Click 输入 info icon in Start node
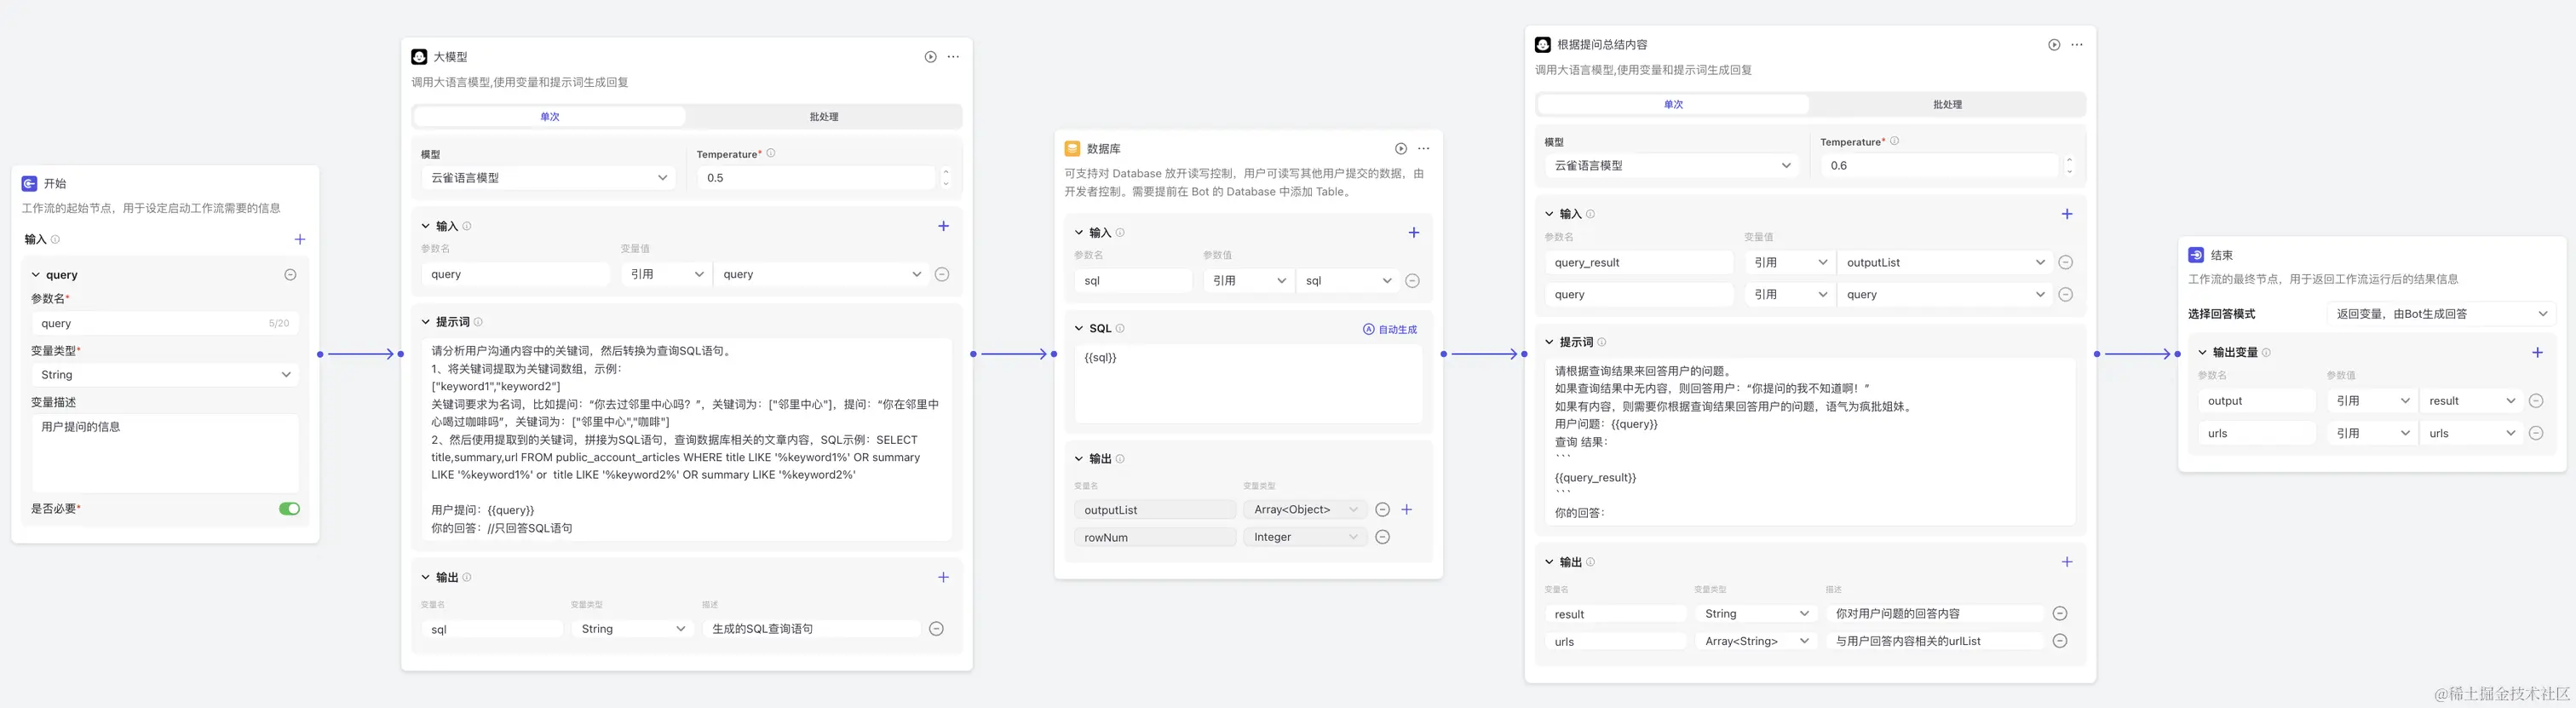Viewport: 2576px width, 708px height. pyautogui.click(x=55, y=240)
